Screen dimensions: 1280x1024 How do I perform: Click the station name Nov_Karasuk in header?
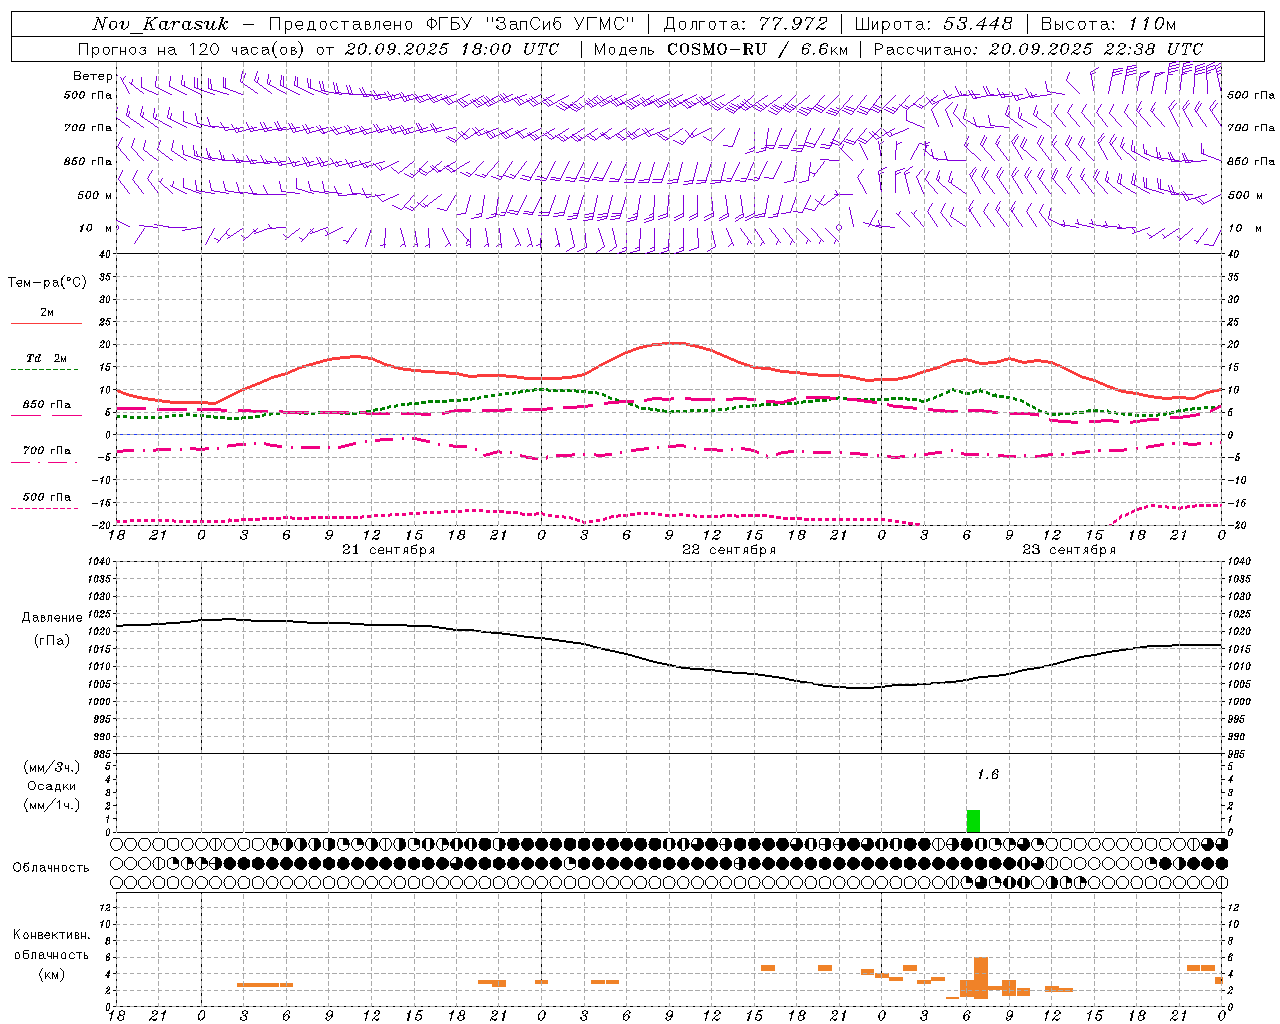point(160,24)
